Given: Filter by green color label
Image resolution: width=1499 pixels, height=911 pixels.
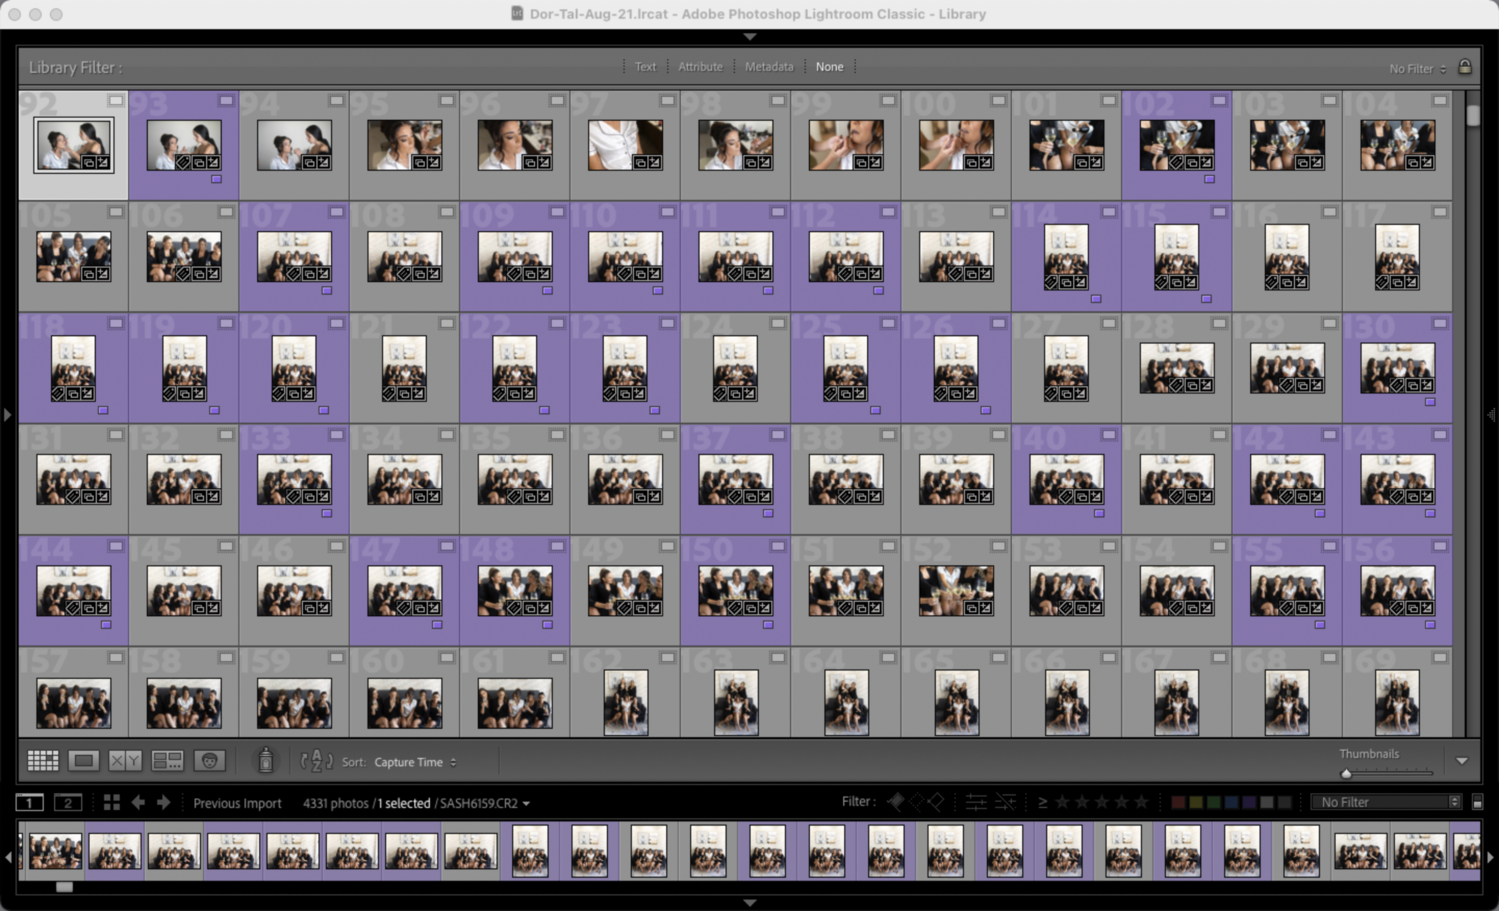Looking at the screenshot, I should [x=1214, y=802].
